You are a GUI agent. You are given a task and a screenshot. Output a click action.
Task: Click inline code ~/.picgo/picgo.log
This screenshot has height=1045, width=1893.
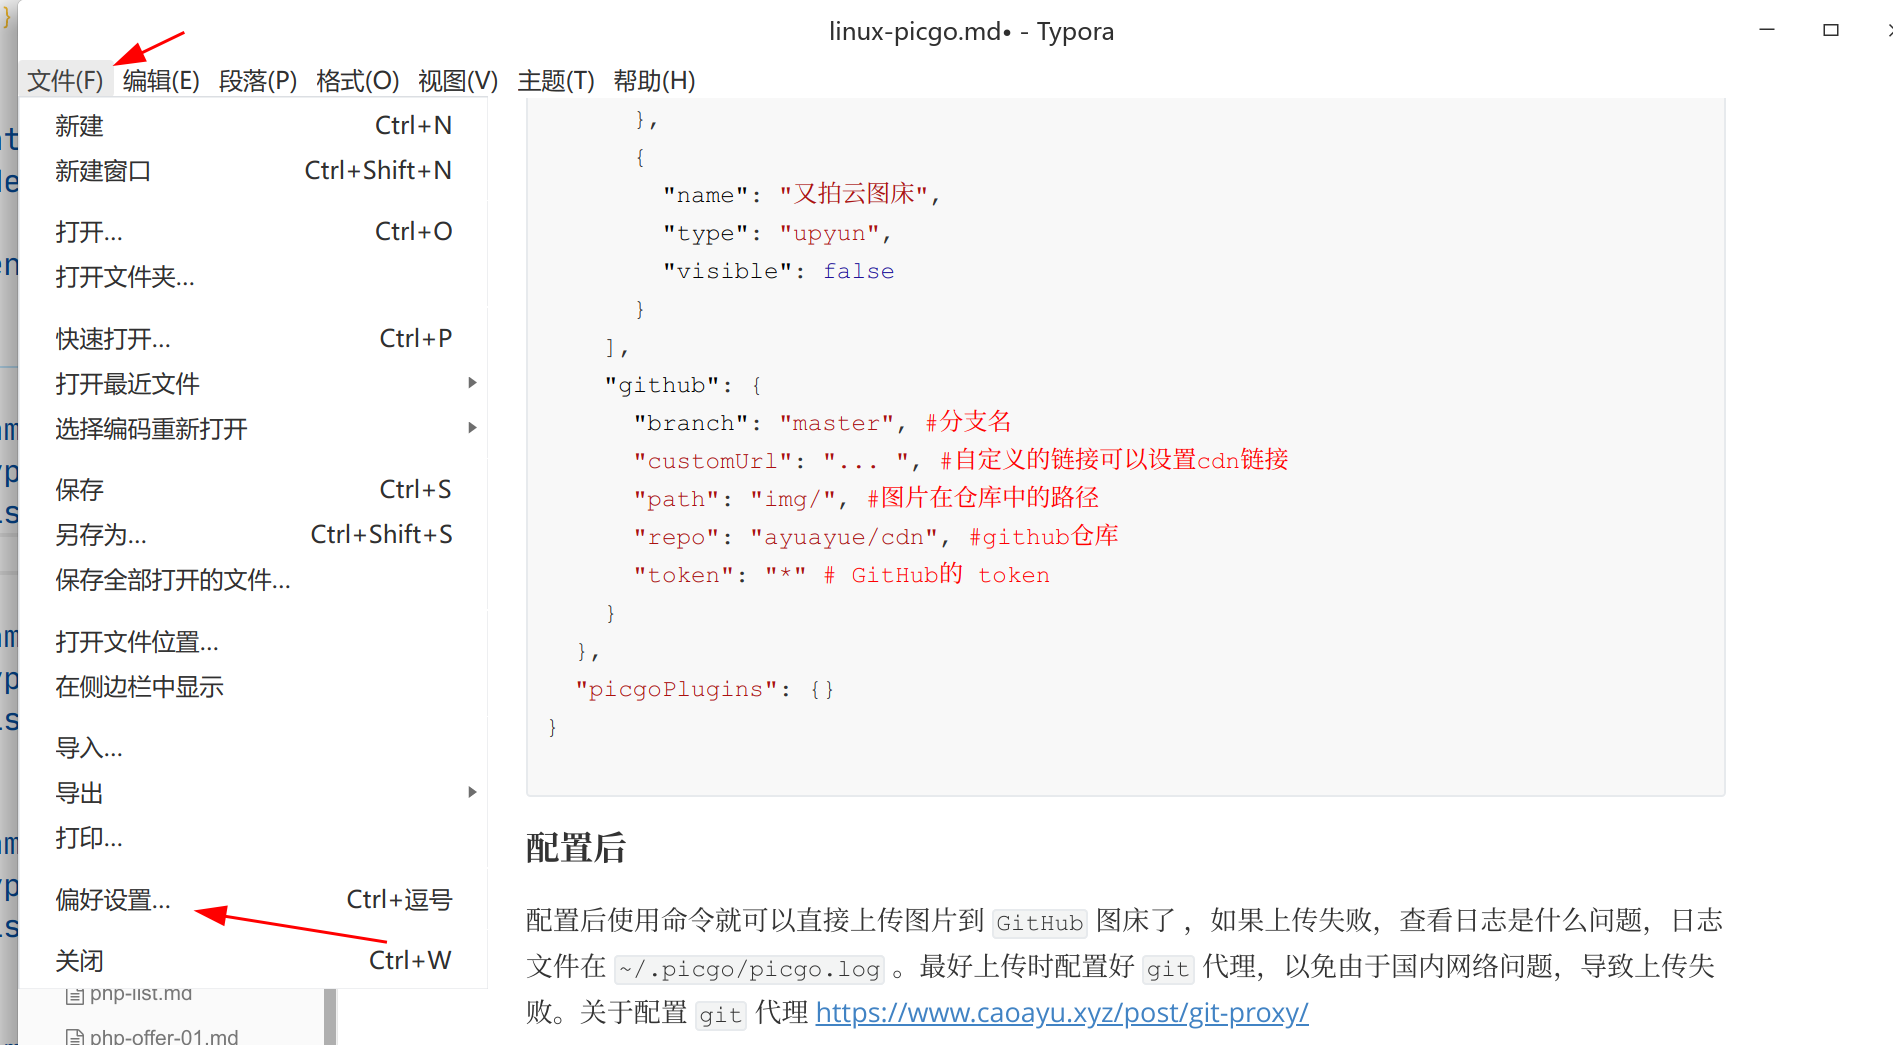click(750, 969)
